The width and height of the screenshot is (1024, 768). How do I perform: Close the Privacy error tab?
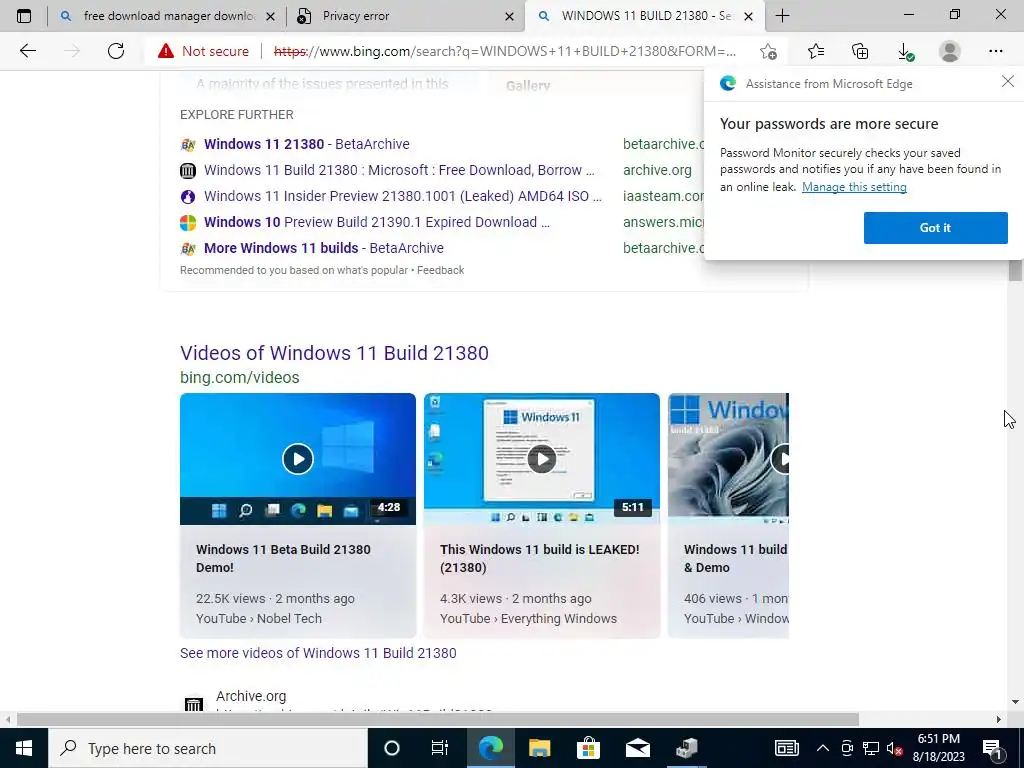pos(509,16)
